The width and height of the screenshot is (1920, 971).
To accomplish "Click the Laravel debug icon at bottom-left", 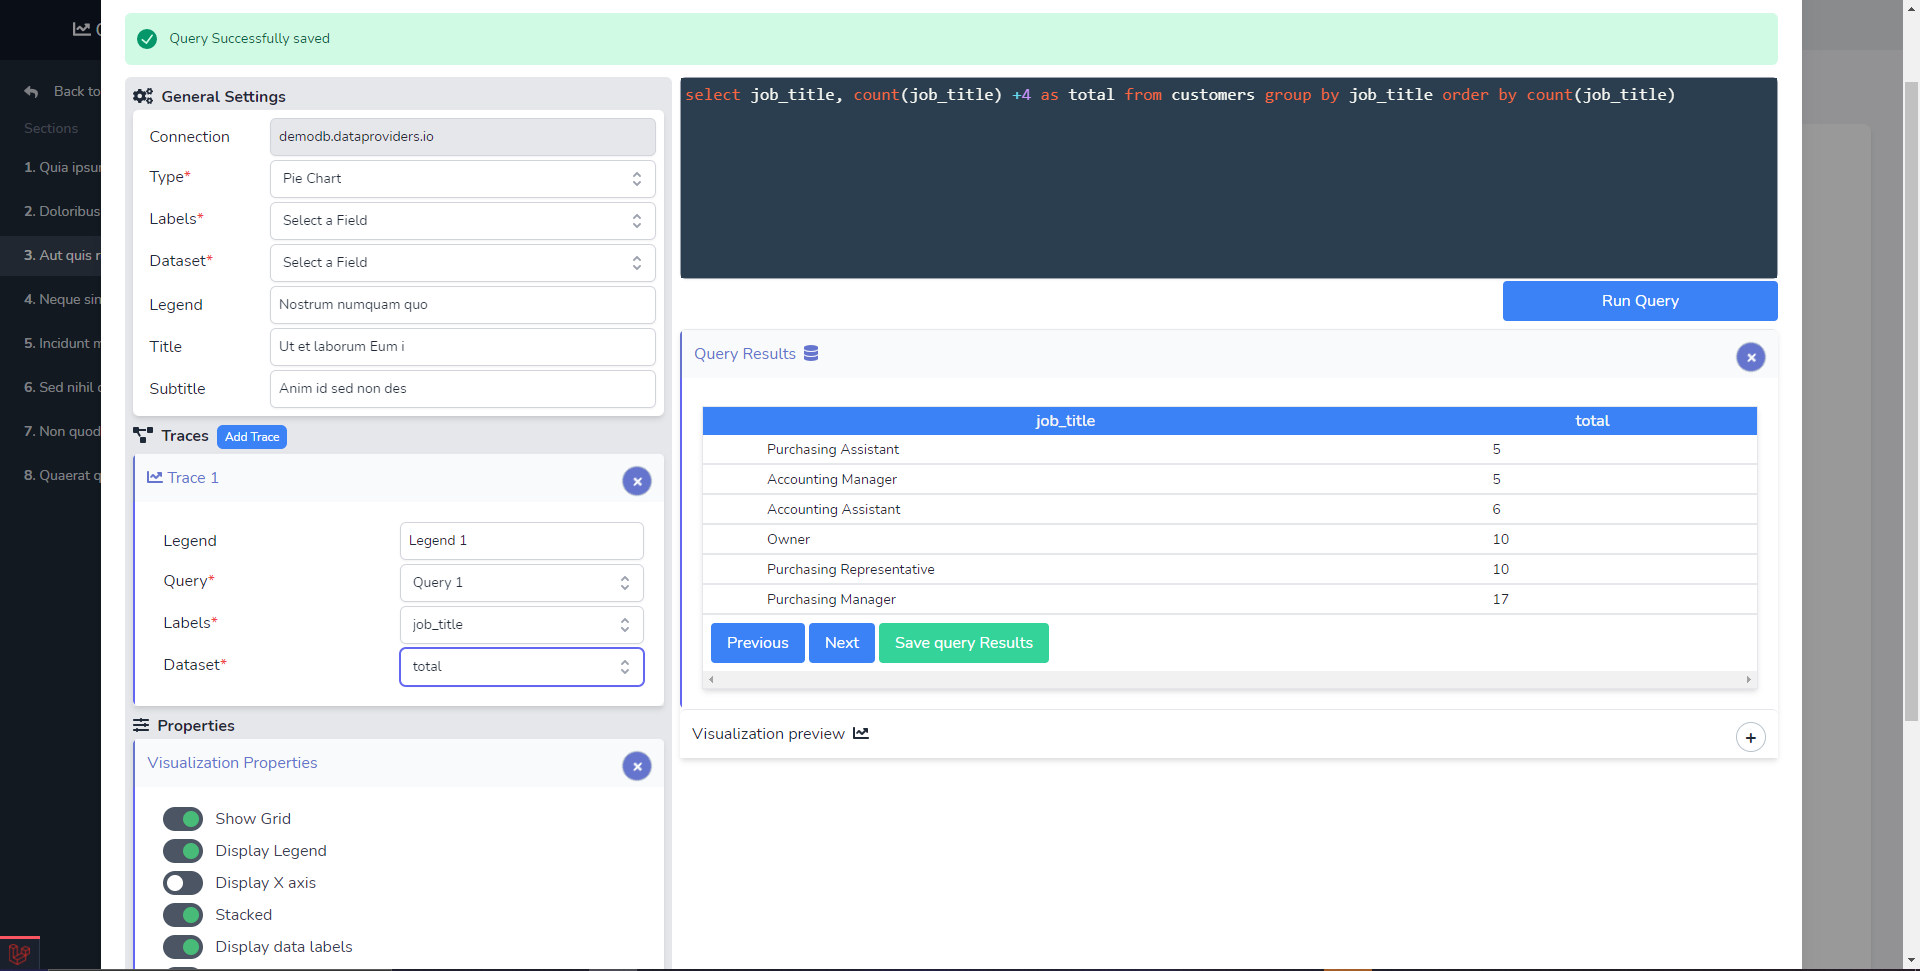I will tap(19, 954).
